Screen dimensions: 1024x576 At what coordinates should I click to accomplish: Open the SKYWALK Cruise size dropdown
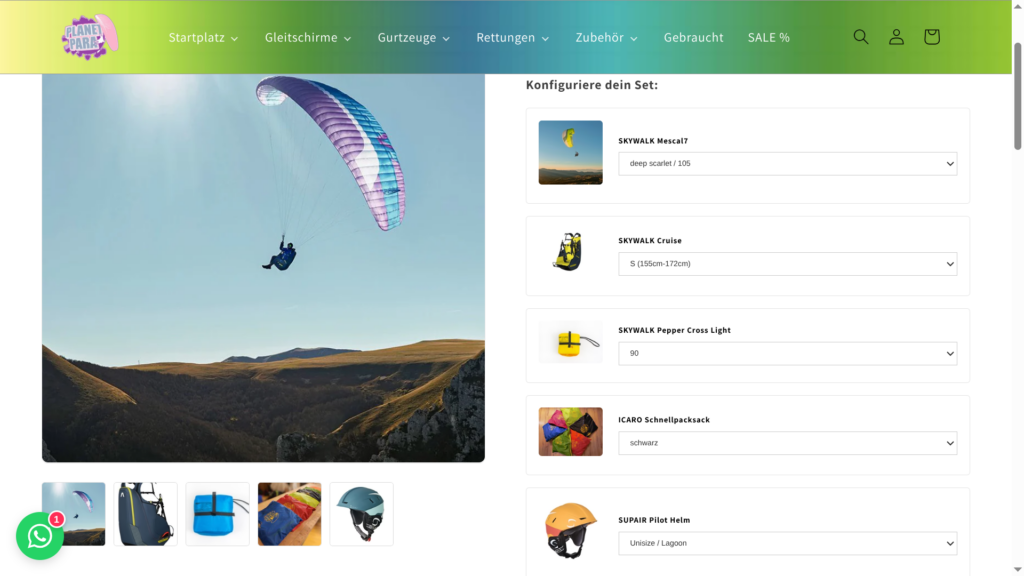788,264
